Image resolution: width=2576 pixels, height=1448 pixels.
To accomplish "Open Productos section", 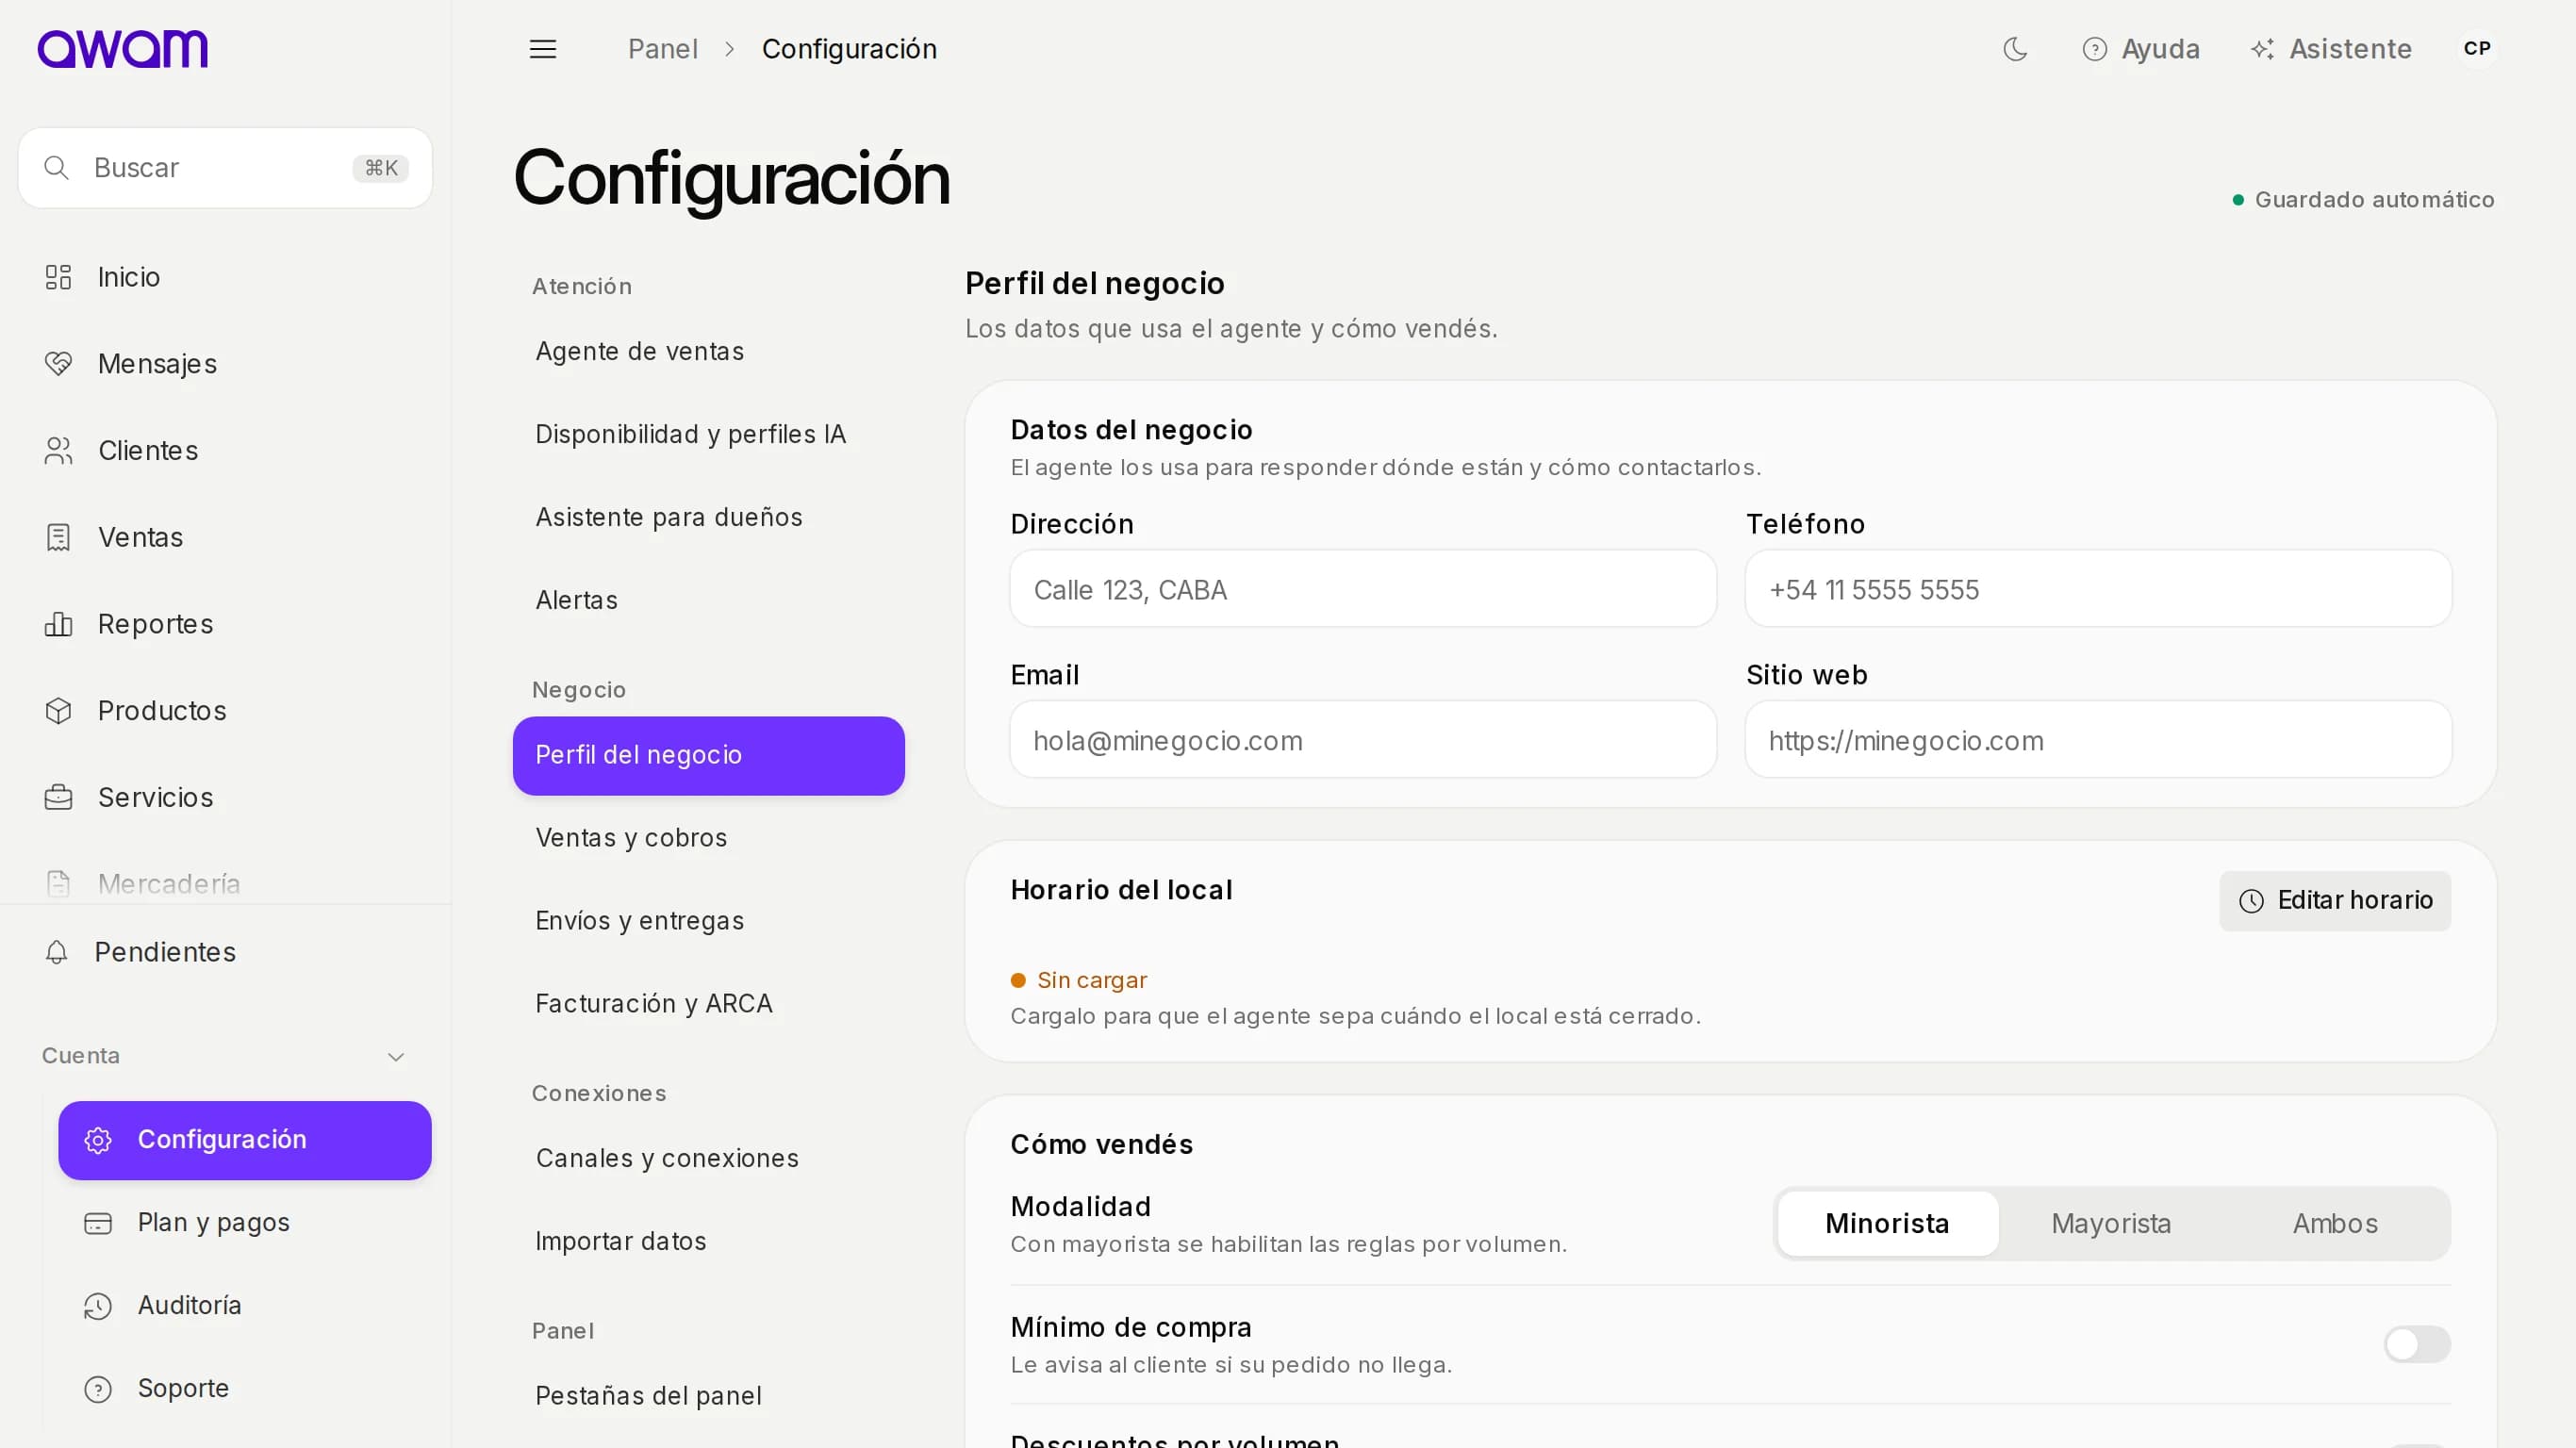I will tap(226, 711).
